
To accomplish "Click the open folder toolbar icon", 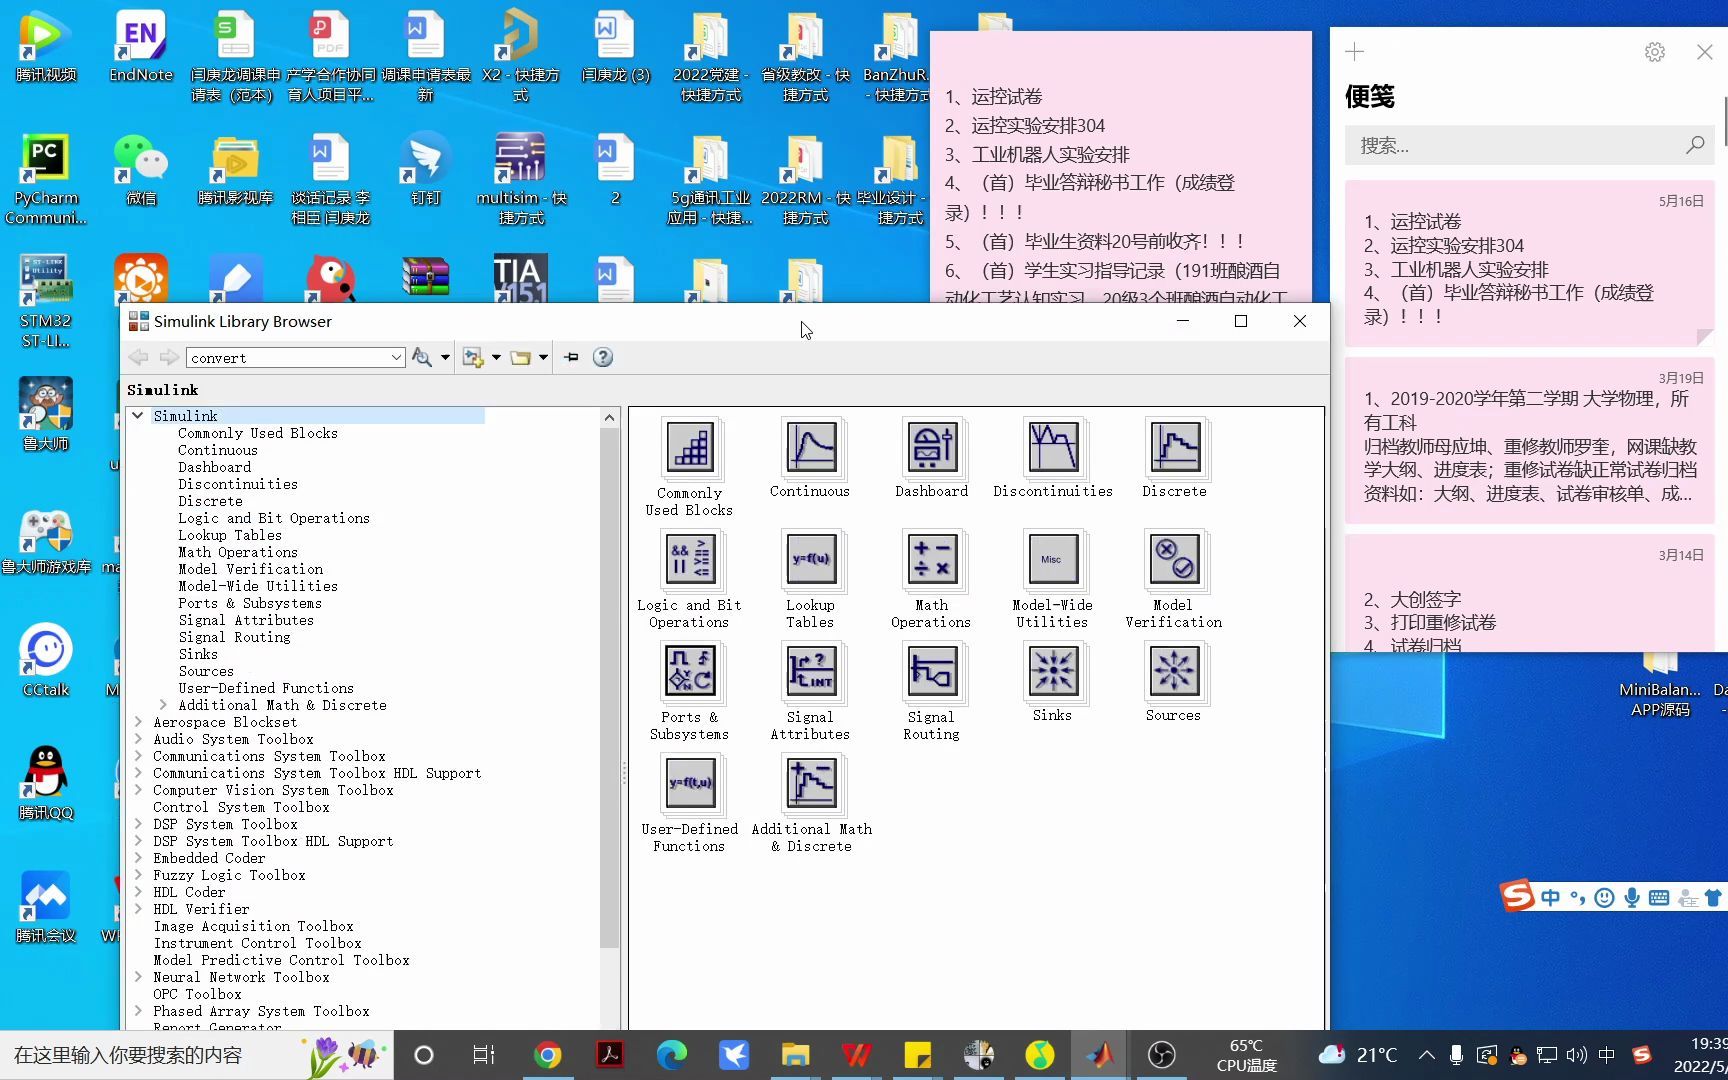I will (x=520, y=357).
